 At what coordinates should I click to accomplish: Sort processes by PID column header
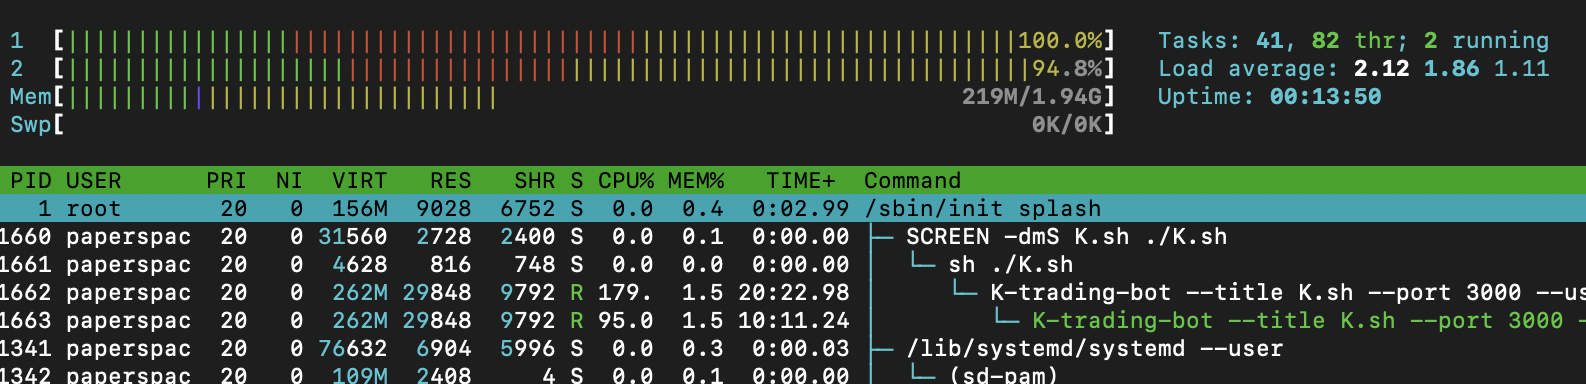31,181
